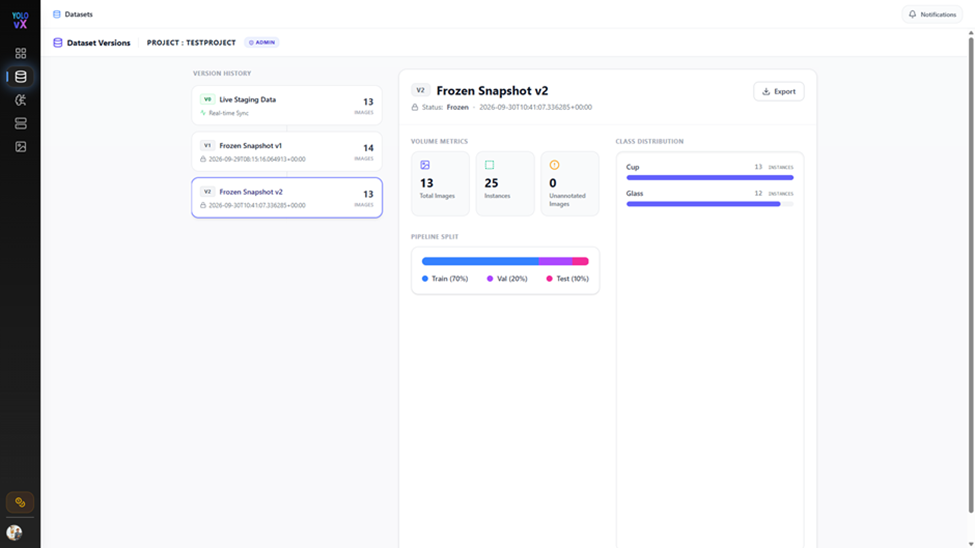Click V2 badge beside Frozen Snapshot v2 heading

click(420, 90)
